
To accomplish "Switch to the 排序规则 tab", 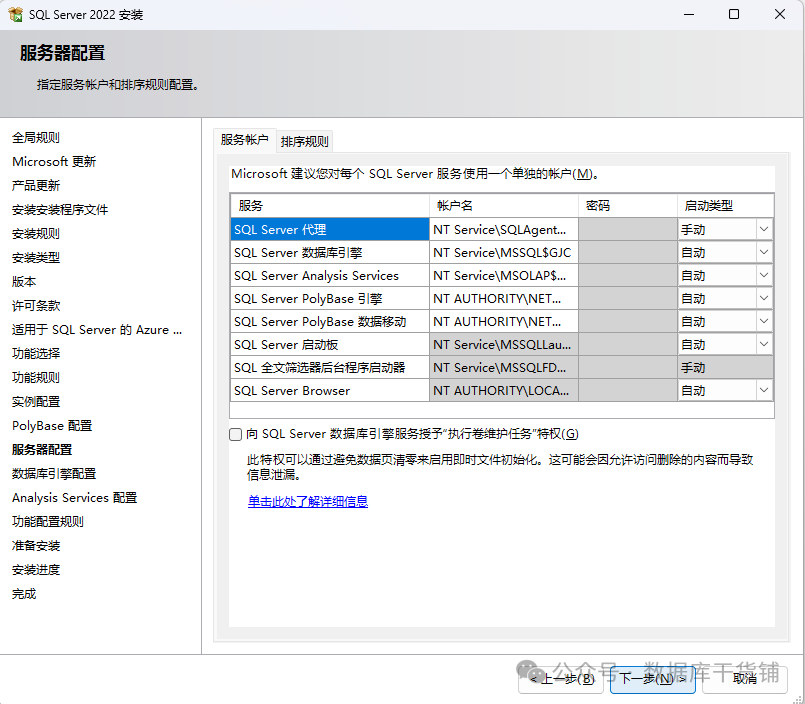I will click(x=304, y=141).
